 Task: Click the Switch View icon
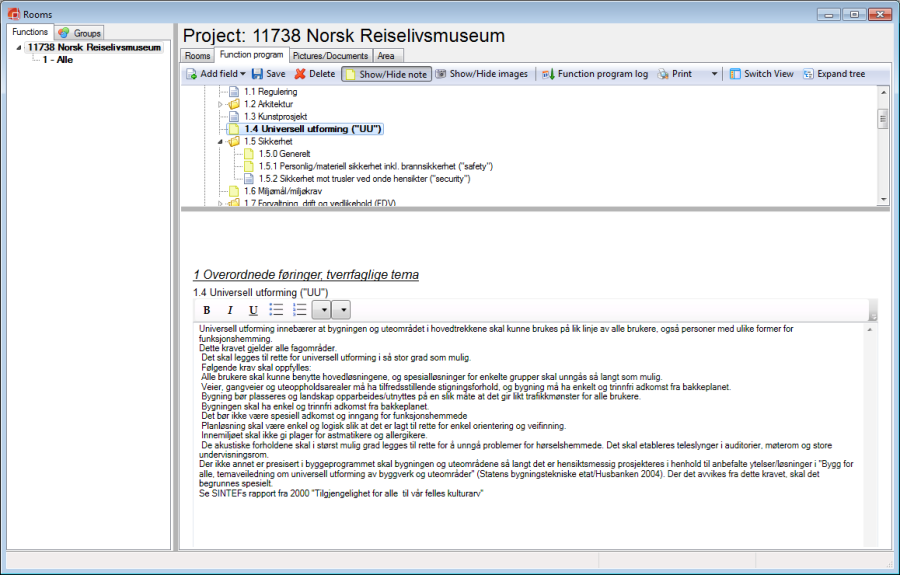pyautogui.click(x=735, y=74)
